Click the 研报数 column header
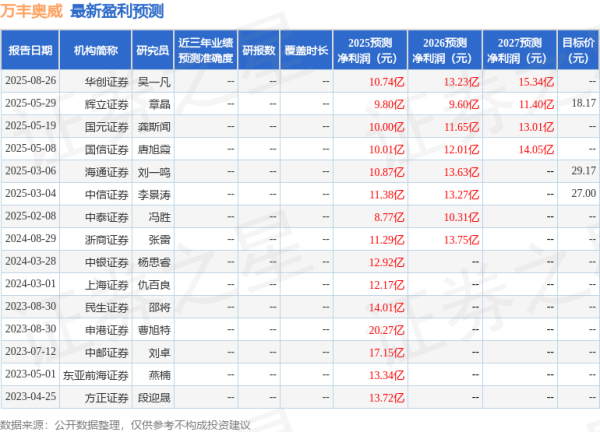This screenshot has width=600, height=432. click(259, 50)
